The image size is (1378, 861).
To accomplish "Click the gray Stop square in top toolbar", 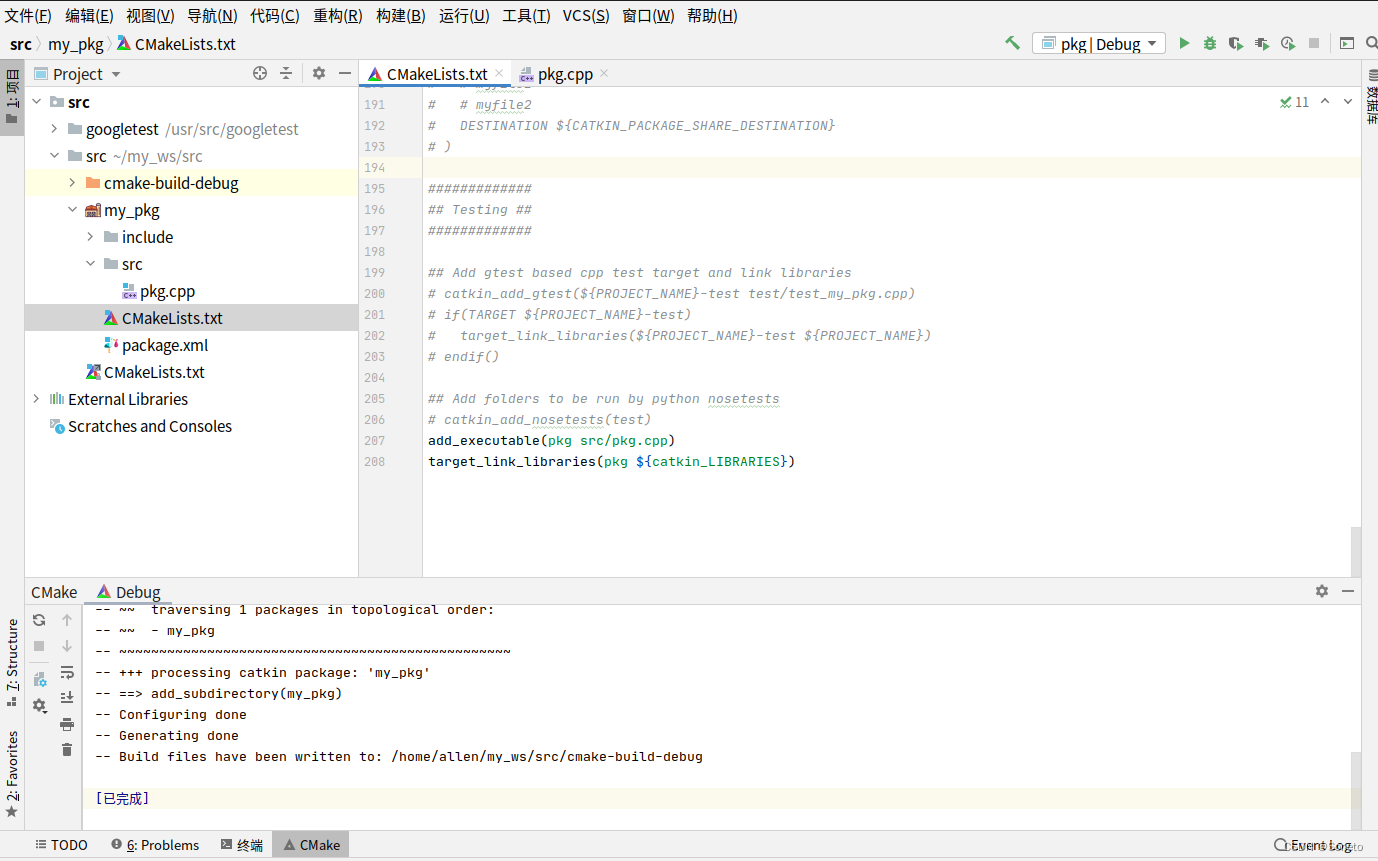I will (1314, 43).
